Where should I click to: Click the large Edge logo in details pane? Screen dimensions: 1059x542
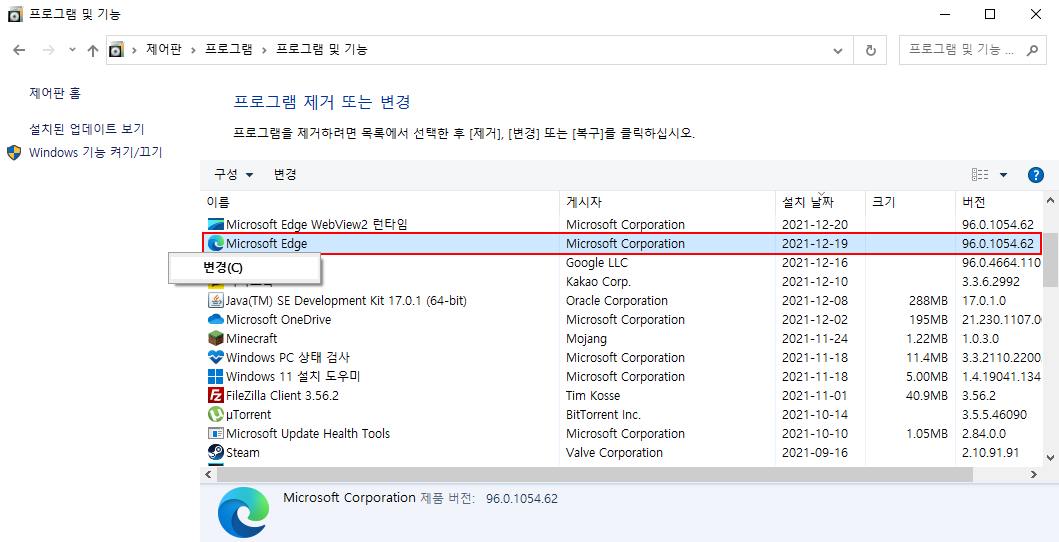point(244,512)
